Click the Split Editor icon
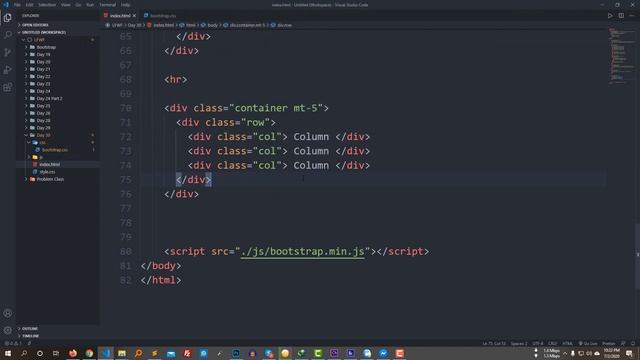 click(621, 16)
